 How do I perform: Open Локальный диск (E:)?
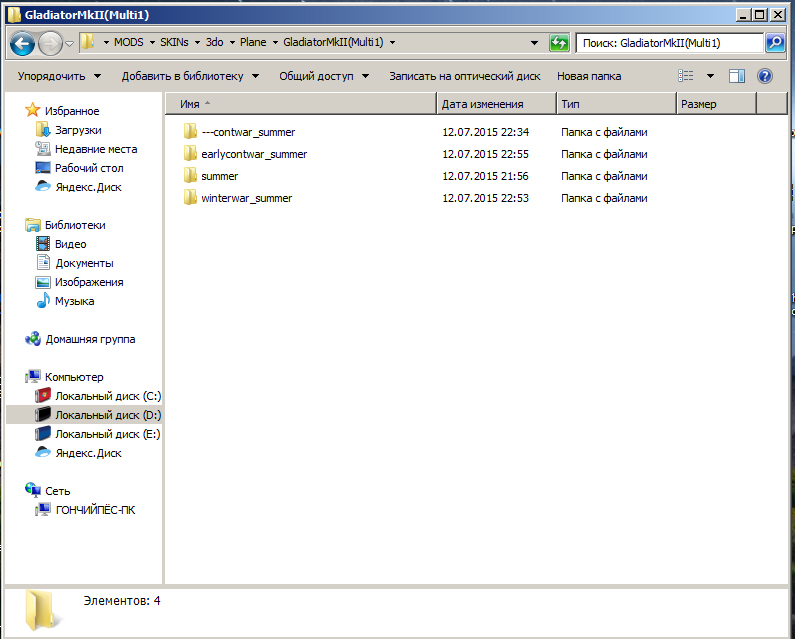(107, 434)
